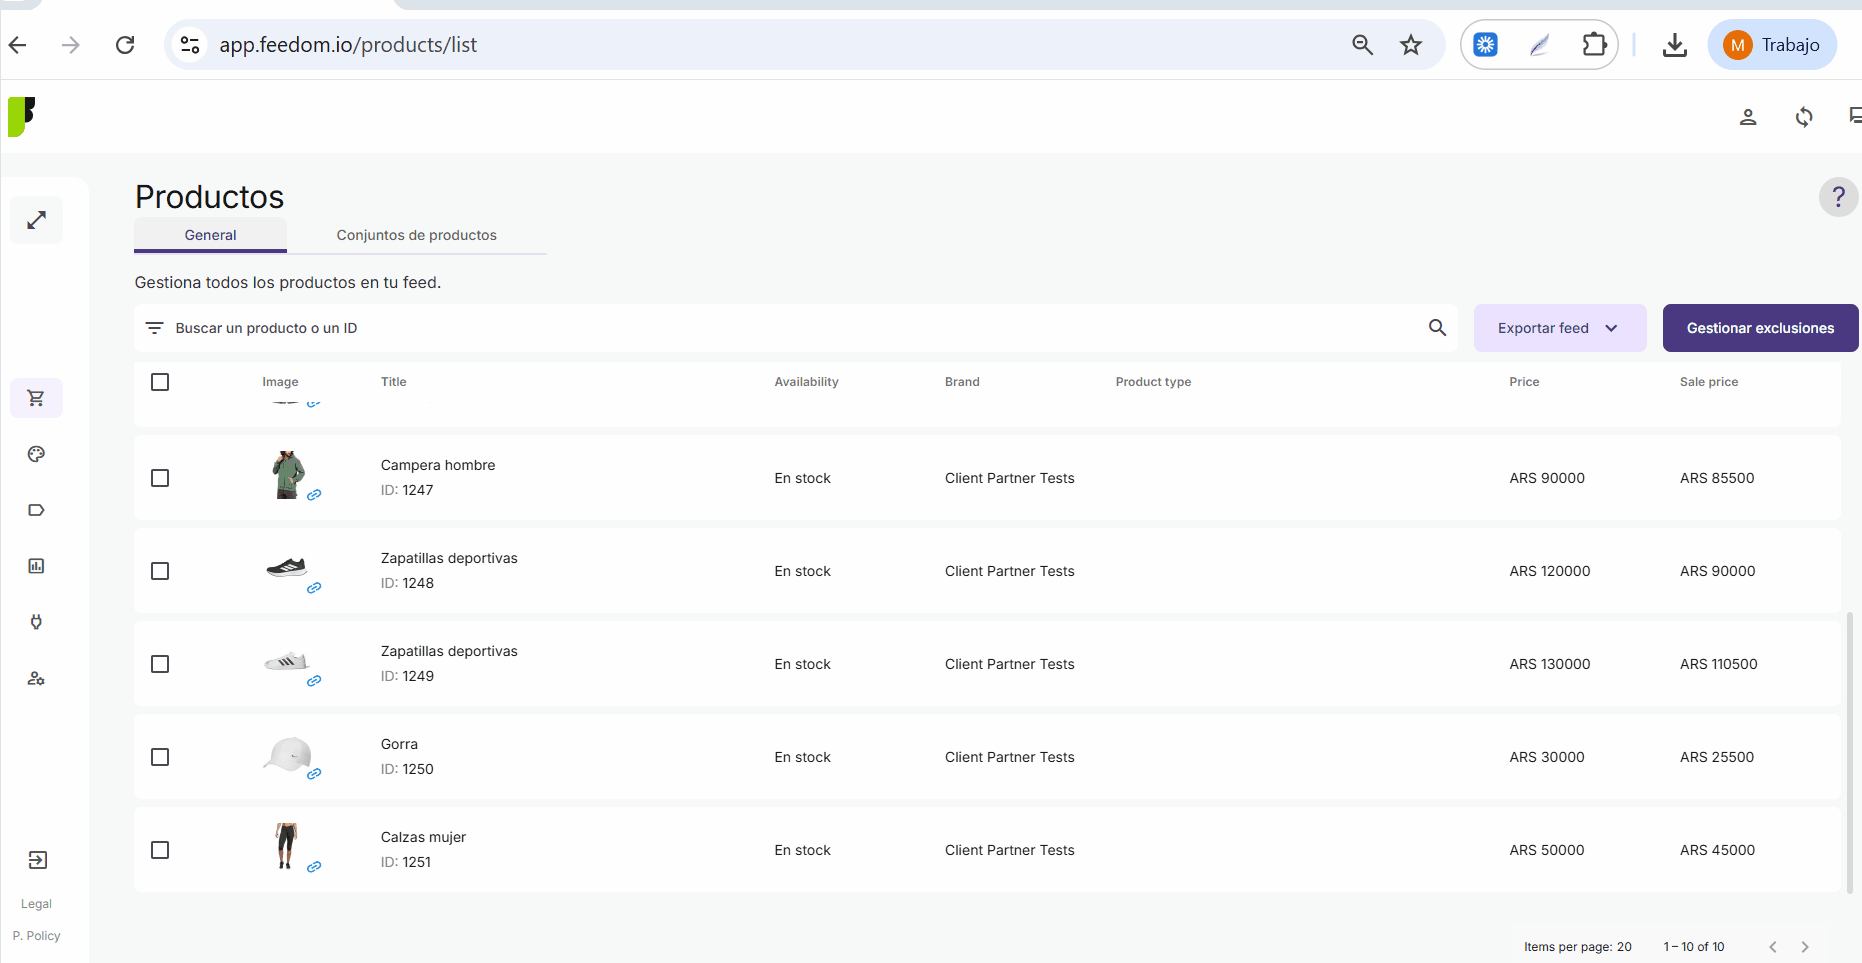Click the Gestionar exclusiones button

1760,328
